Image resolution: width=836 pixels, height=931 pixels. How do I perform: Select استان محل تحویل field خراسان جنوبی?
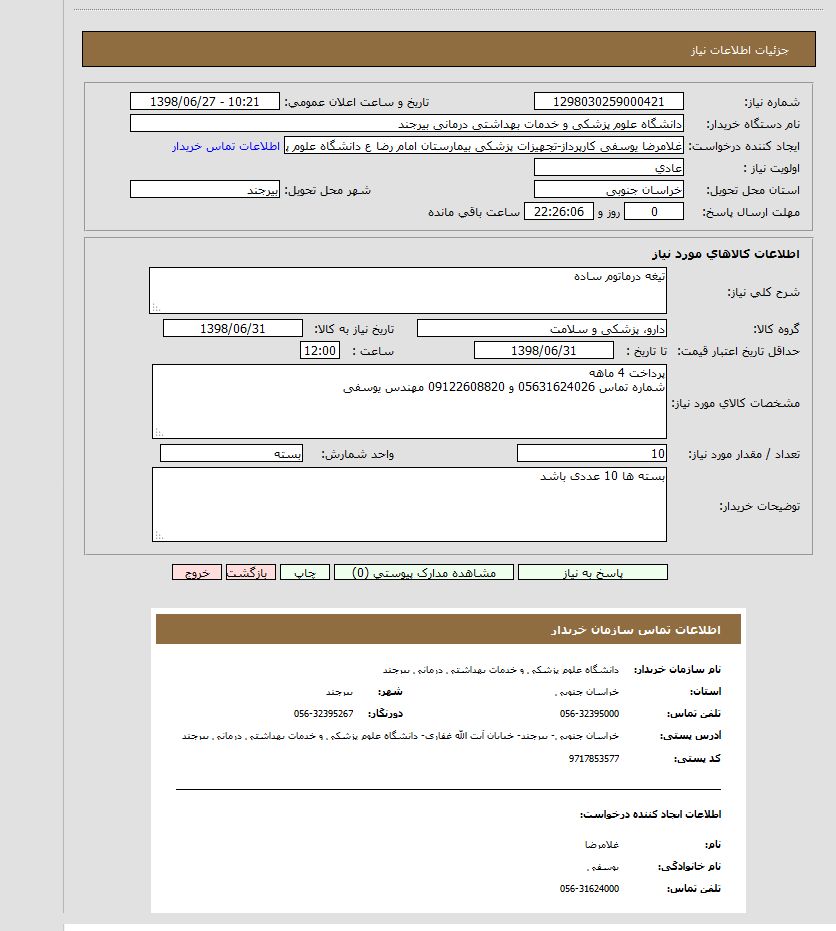tap(608, 189)
